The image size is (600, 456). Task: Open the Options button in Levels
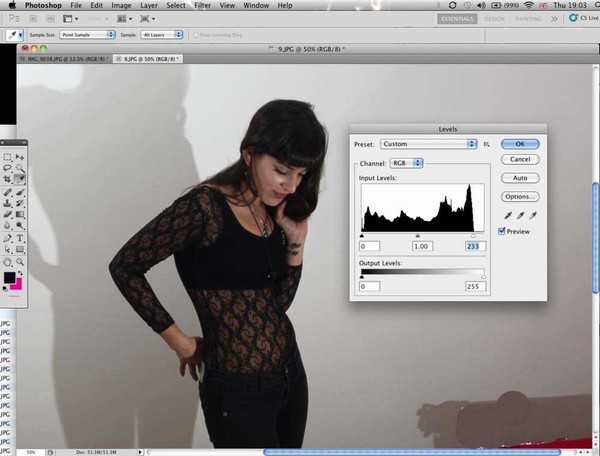click(x=519, y=196)
